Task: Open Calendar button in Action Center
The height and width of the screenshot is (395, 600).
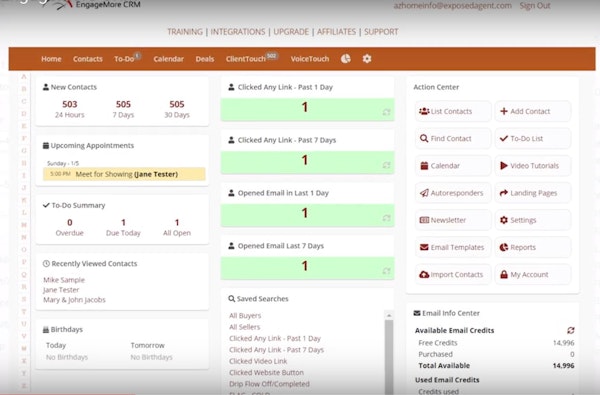Action: [x=453, y=166]
